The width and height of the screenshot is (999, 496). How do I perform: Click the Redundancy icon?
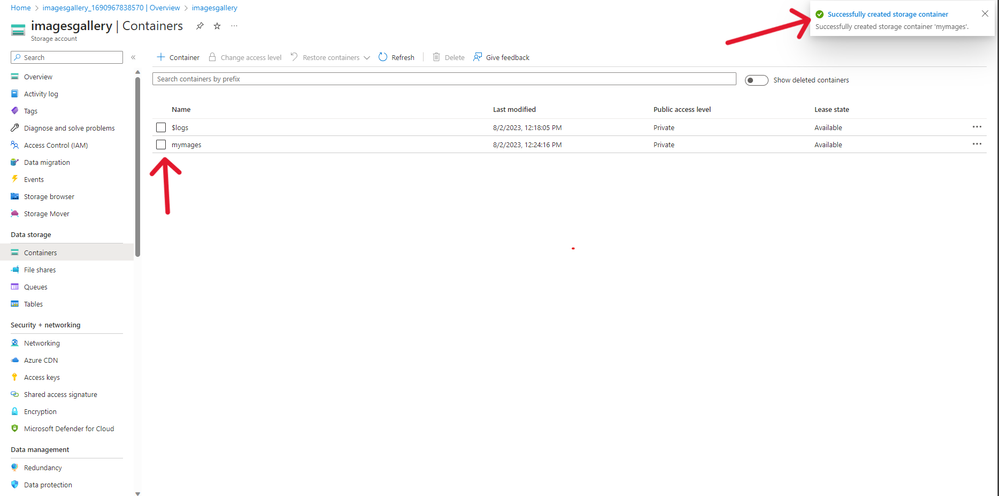pyautogui.click(x=15, y=468)
